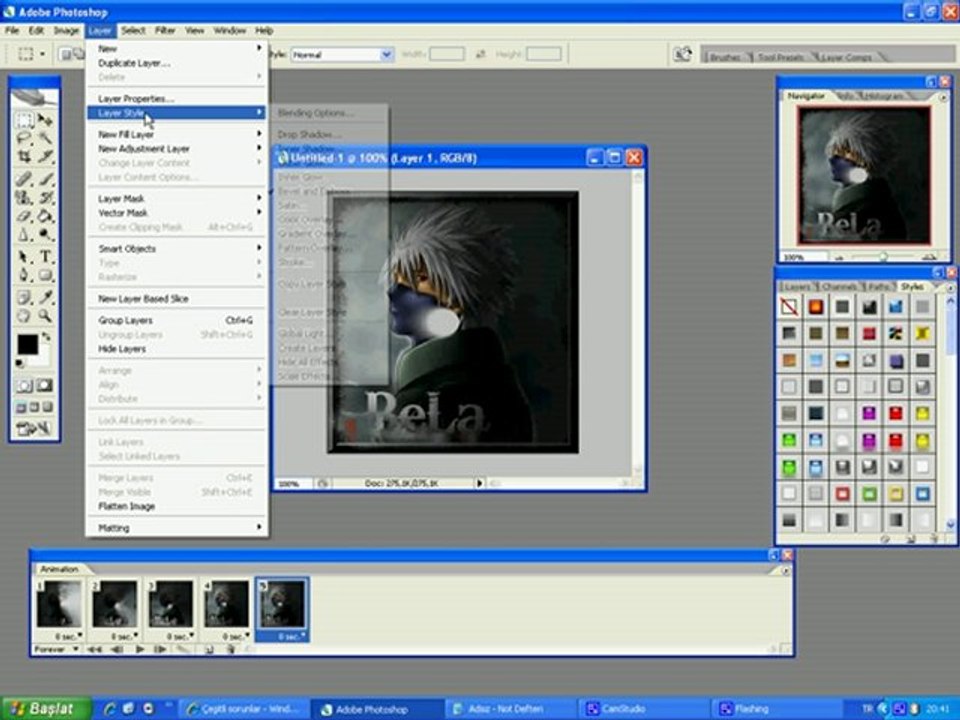The width and height of the screenshot is (960, 720).
Task: Select the History Brush tool
Action: [45, 197]
